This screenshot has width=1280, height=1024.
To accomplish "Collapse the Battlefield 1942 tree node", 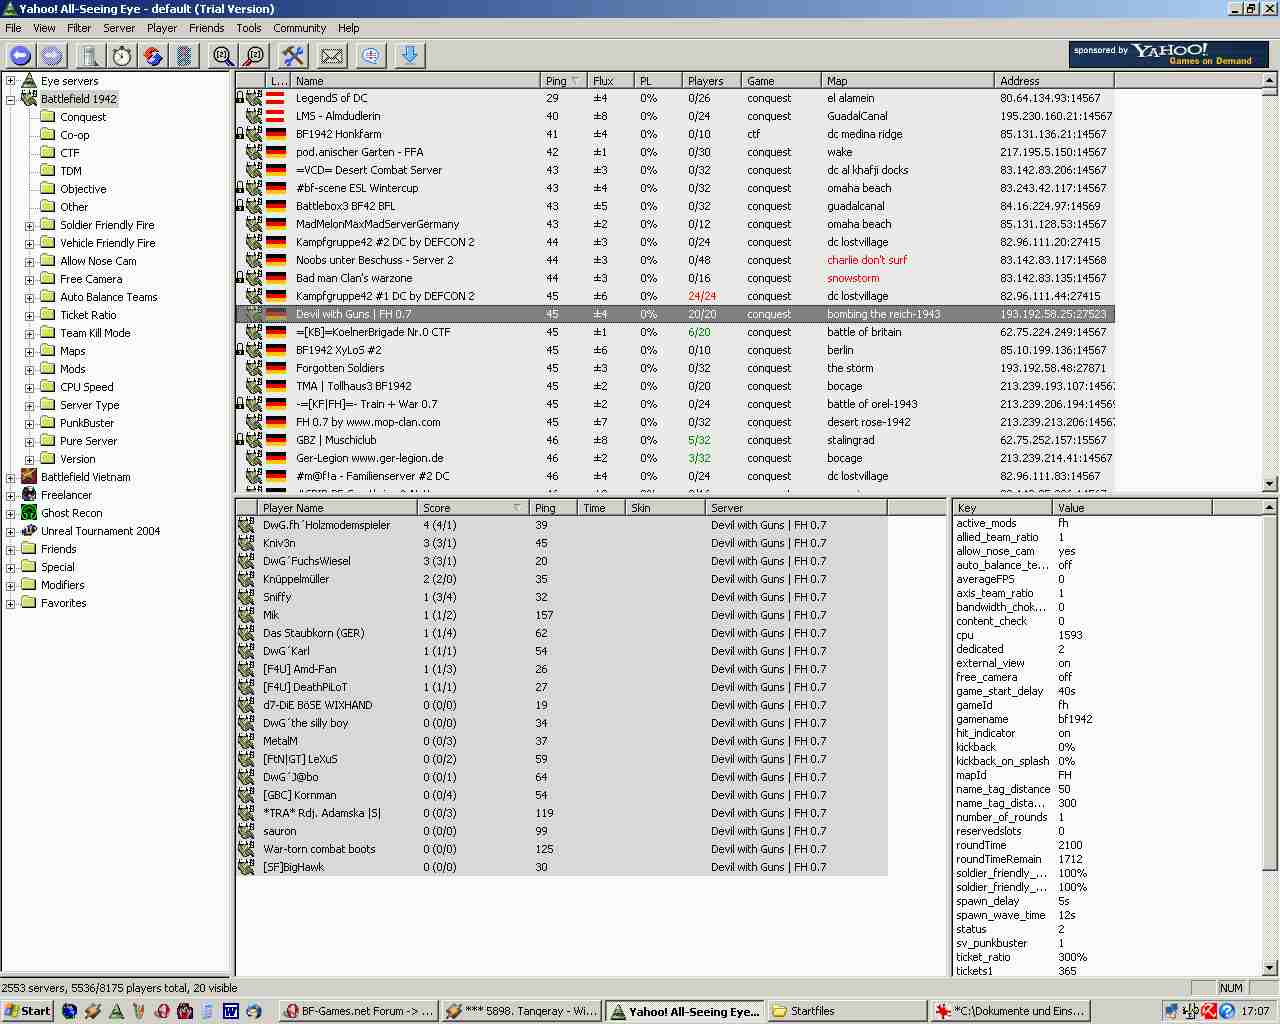I will pos(11,99).
